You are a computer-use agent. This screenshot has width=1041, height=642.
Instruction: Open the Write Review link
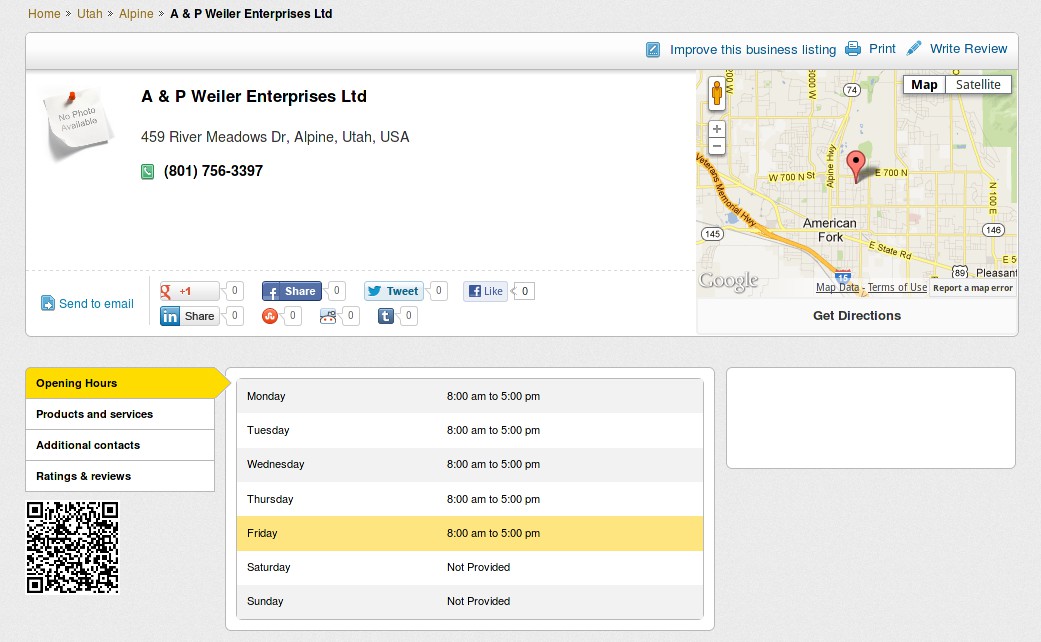[x=968, y=48]
